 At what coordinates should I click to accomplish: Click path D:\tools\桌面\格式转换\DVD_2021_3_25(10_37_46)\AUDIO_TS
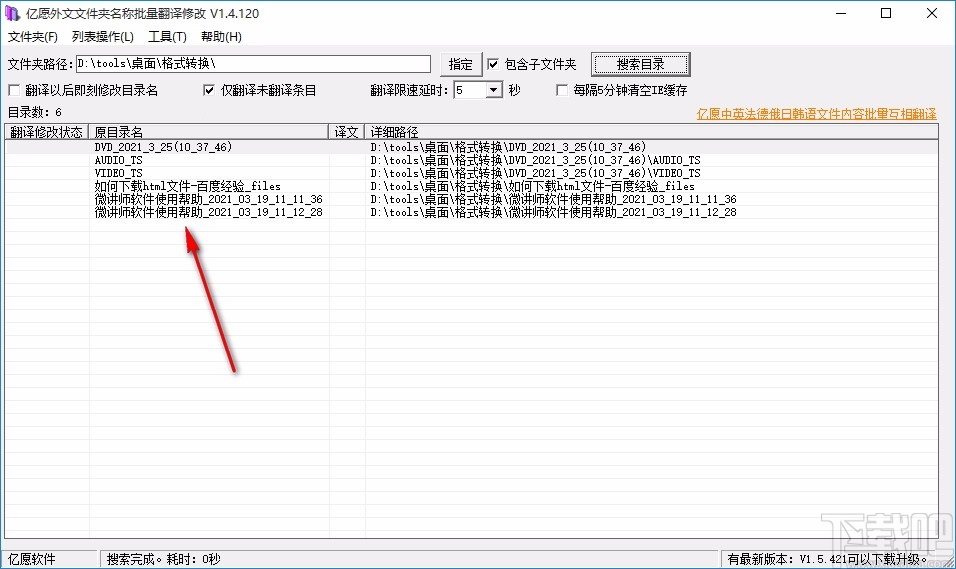[535, 160]
